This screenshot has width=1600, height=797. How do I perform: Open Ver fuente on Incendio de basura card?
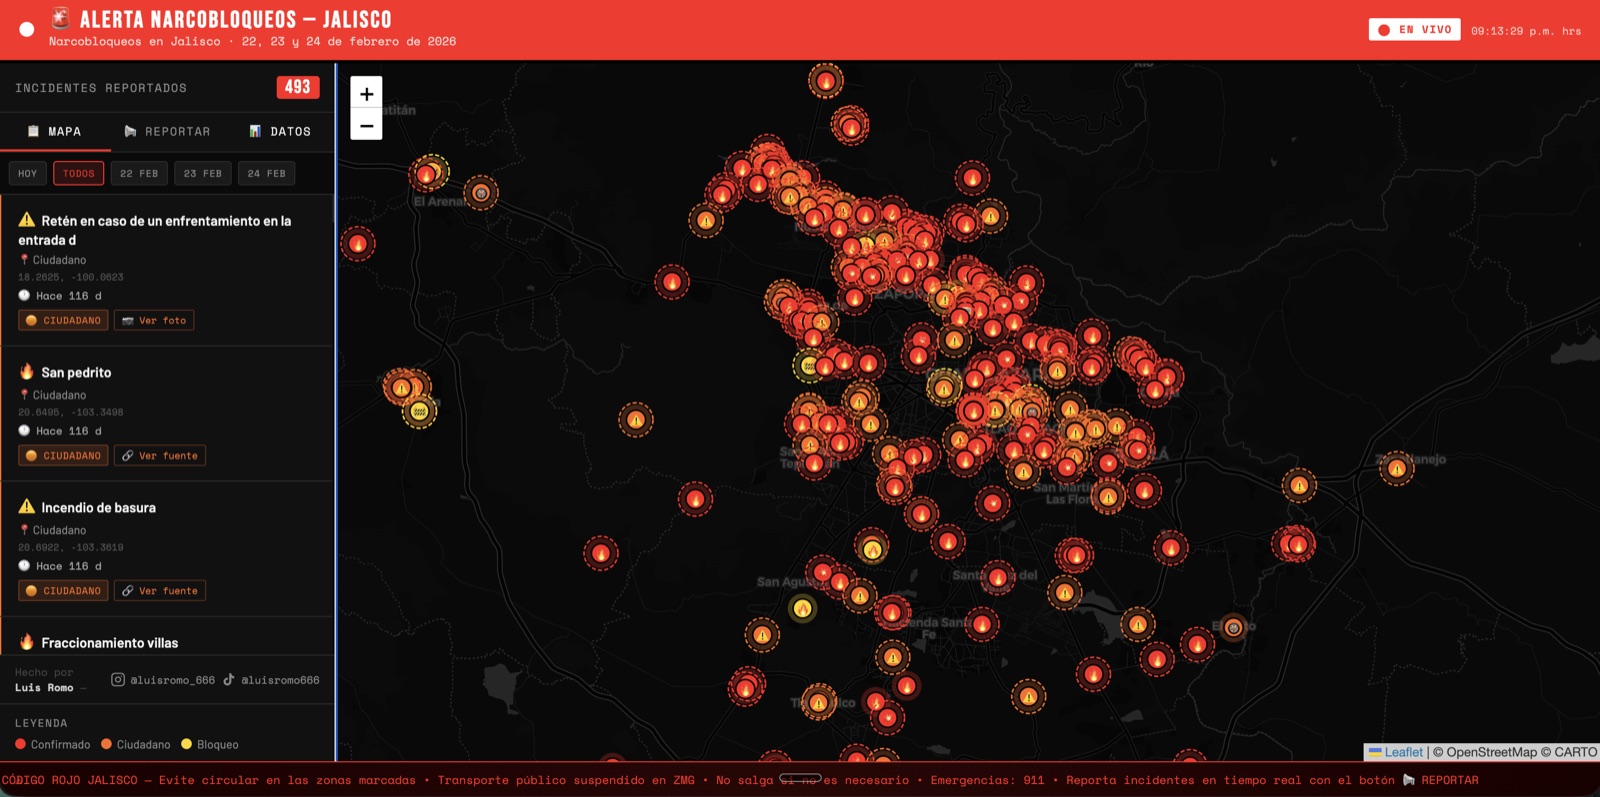[160, 590]
